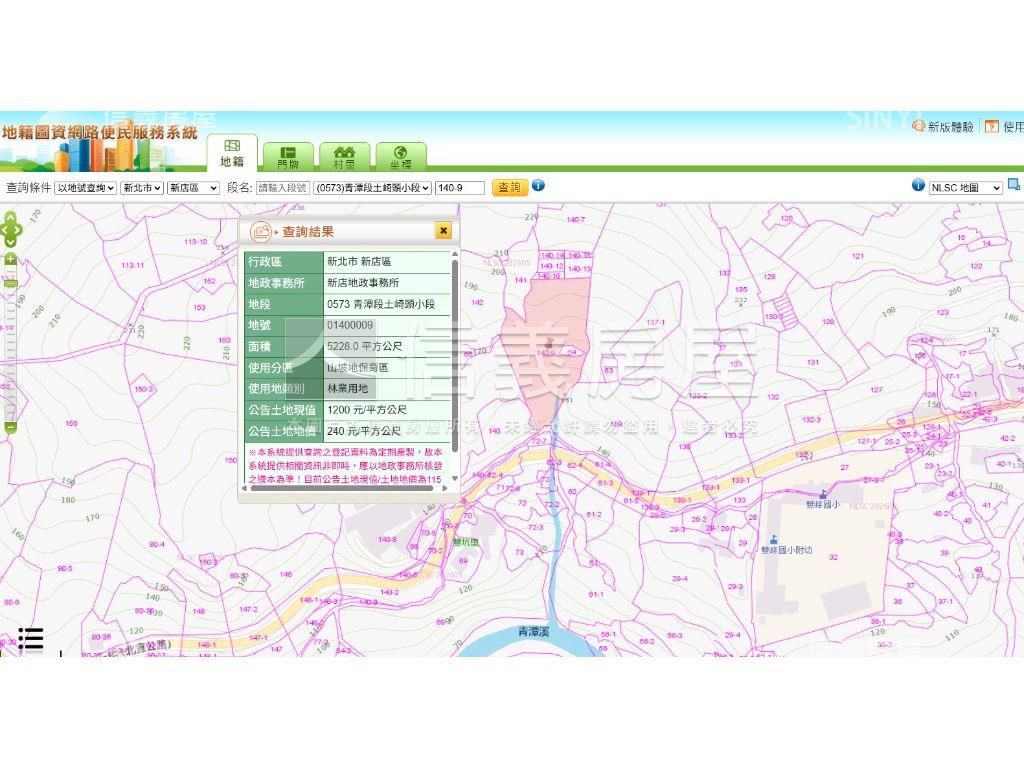The height and width of the screenshot is (768, 1024).
Task: Click the section name input field
Action: click(283, 188)
